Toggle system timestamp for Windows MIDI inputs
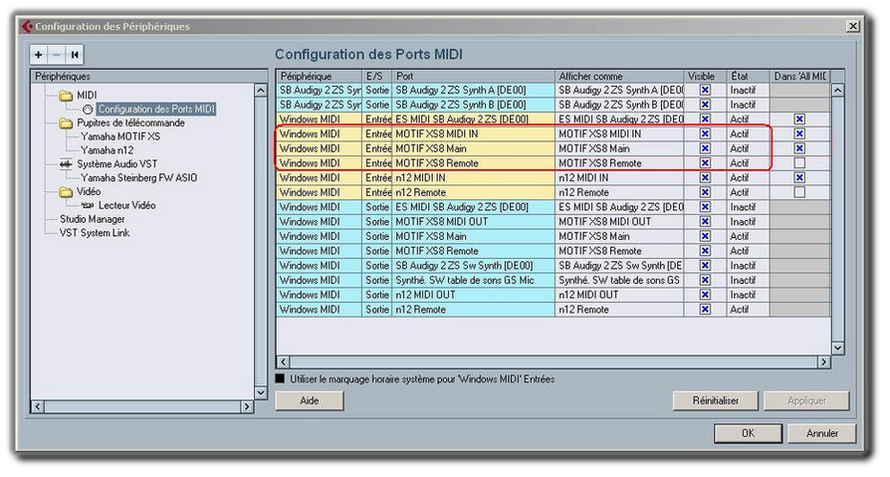 tap(281, 379)
